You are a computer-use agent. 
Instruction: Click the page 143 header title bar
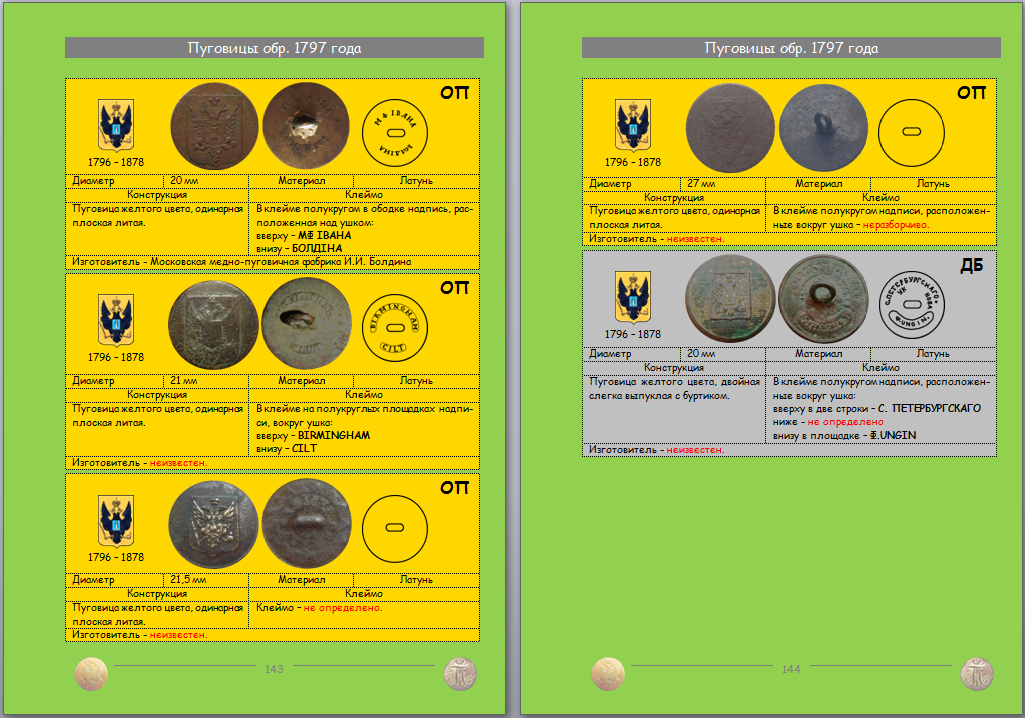[274, 48]
